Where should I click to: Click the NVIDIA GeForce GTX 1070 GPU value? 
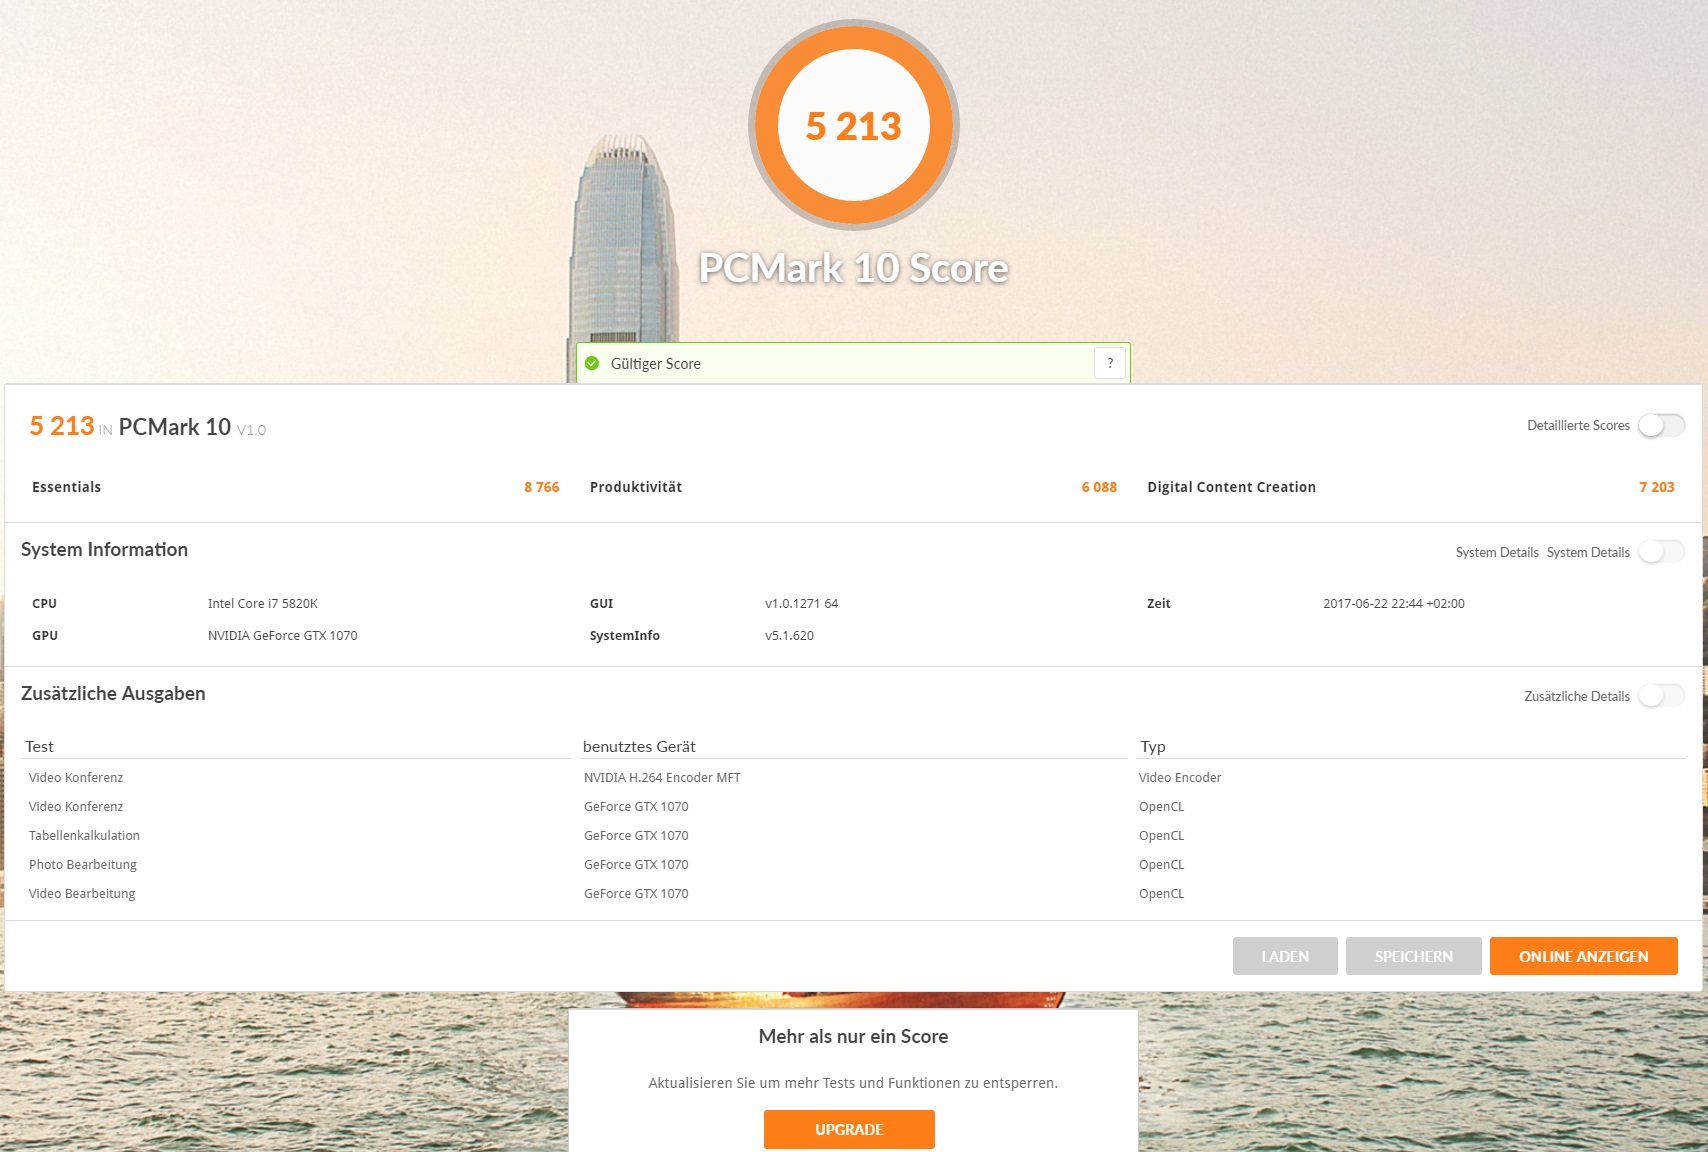[x=282, y=636]
